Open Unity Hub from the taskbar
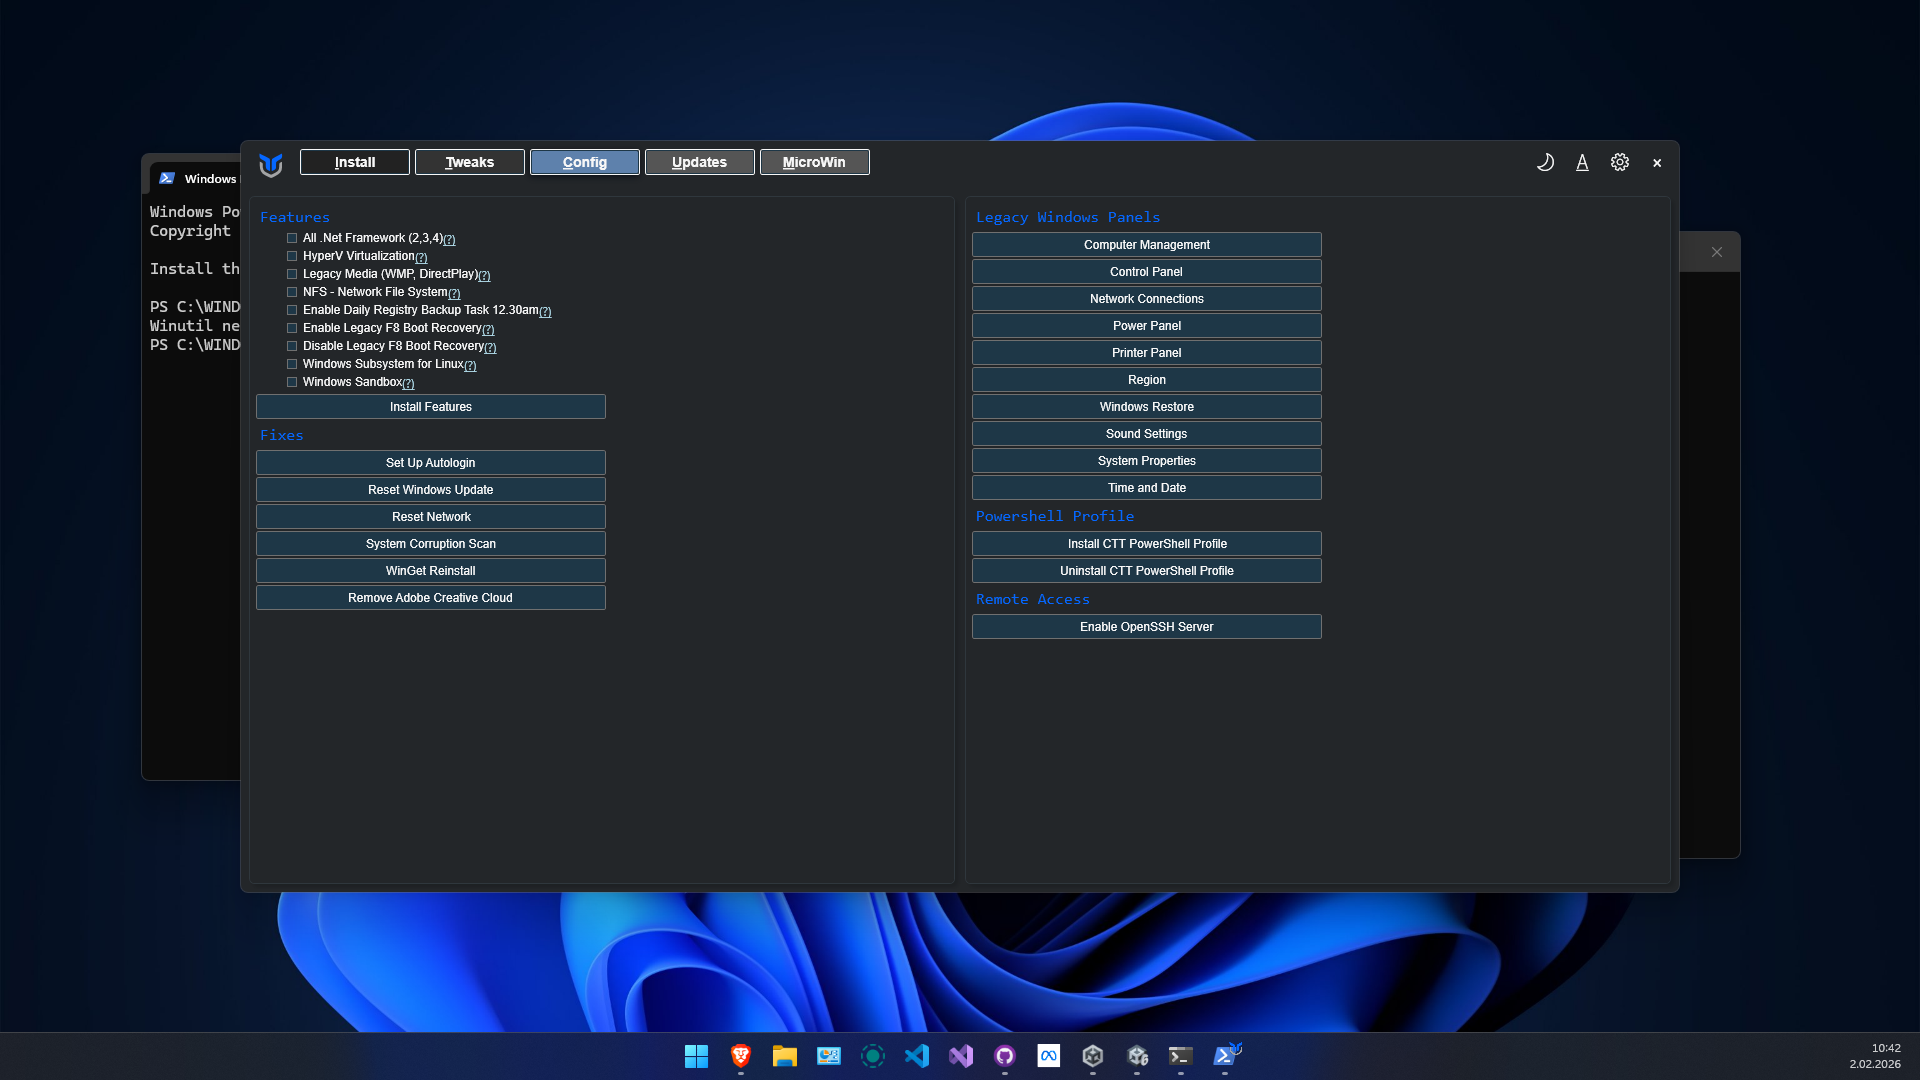Image resolution: width=1920 pixels, height=1080 pixels. click(1092, 1056)
